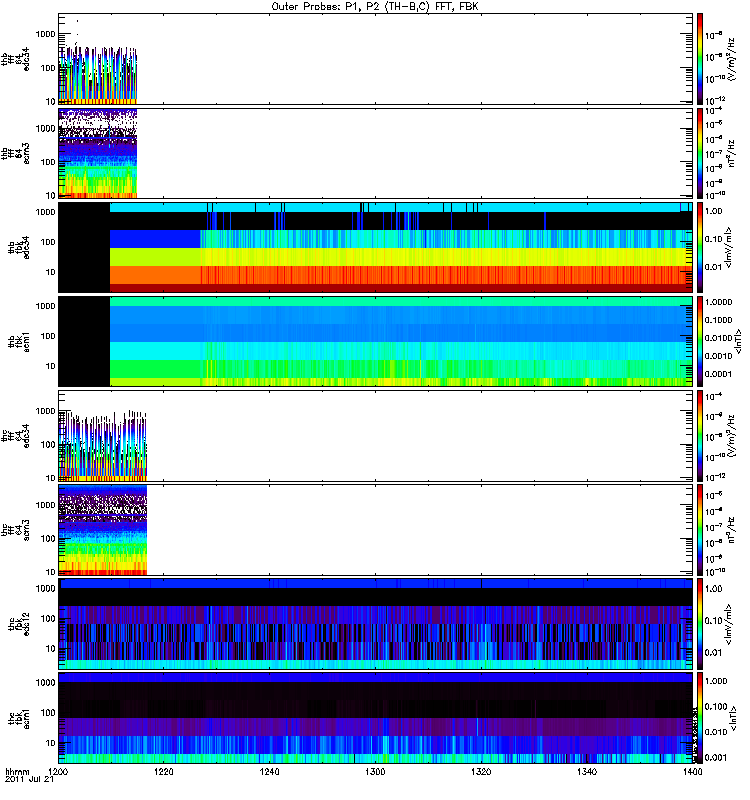Screen dimensions: 750x800
Task: Click the <|nT|> unit label of thc fbk scm1
Action: point(733,718)
